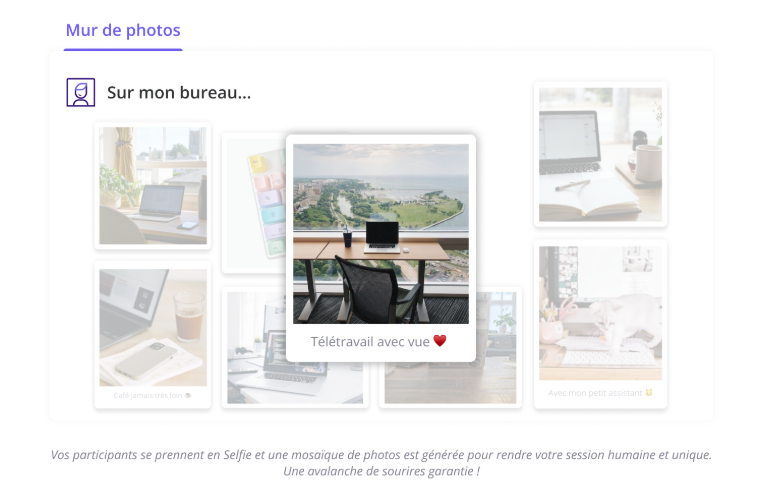Screen dimensions: 769x501
Task: Click the white mug in the top-right photo
Action: (647, 163)
